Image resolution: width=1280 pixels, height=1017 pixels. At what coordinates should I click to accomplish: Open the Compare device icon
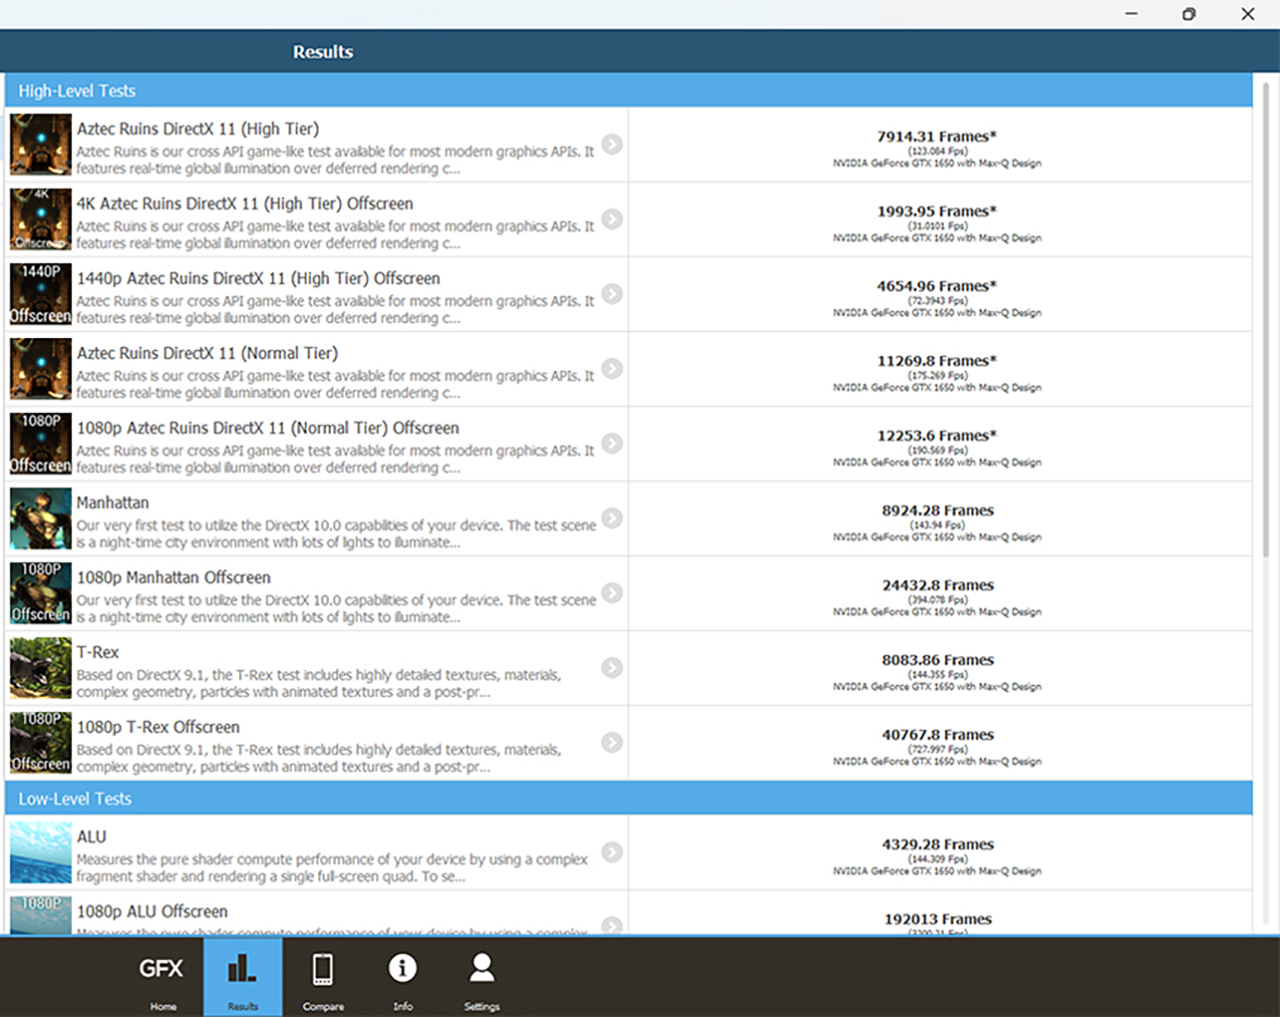(323, 977)
